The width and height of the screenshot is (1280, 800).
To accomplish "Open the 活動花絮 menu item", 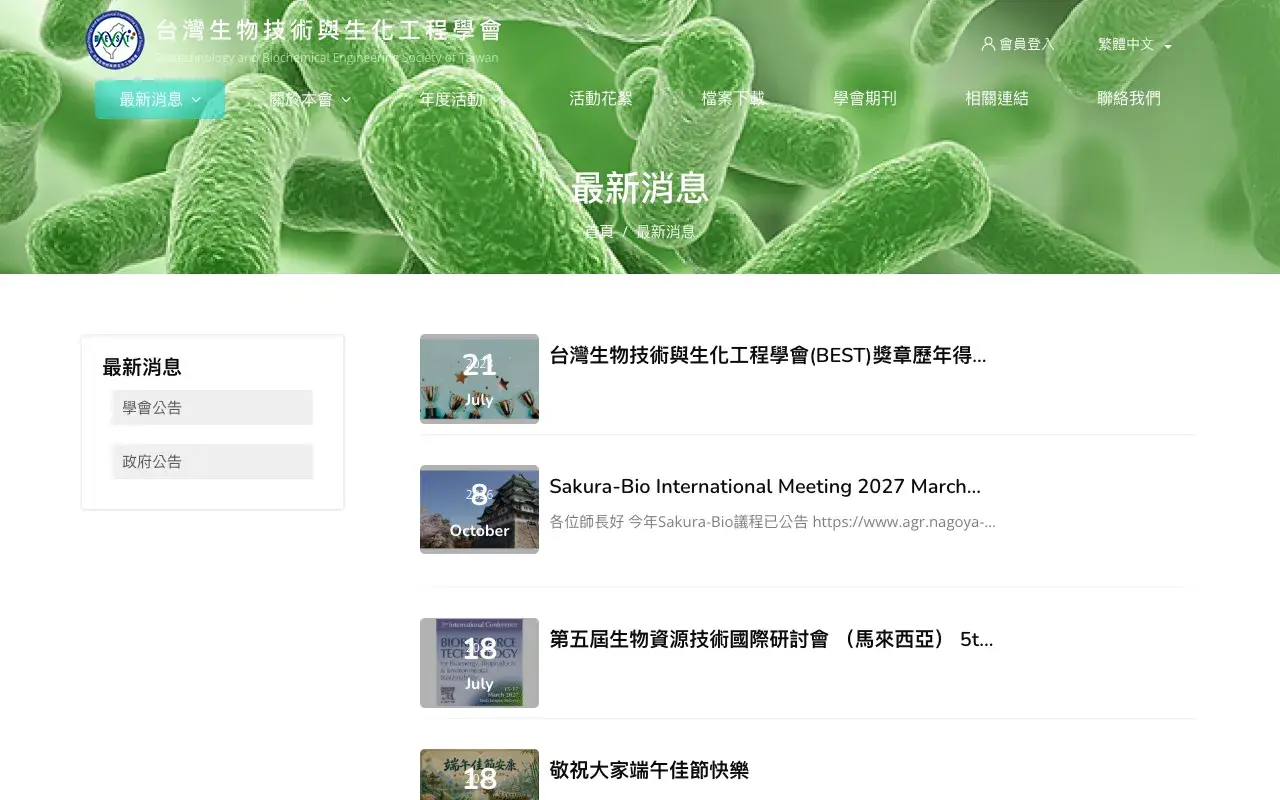I will tap(601, 99).
